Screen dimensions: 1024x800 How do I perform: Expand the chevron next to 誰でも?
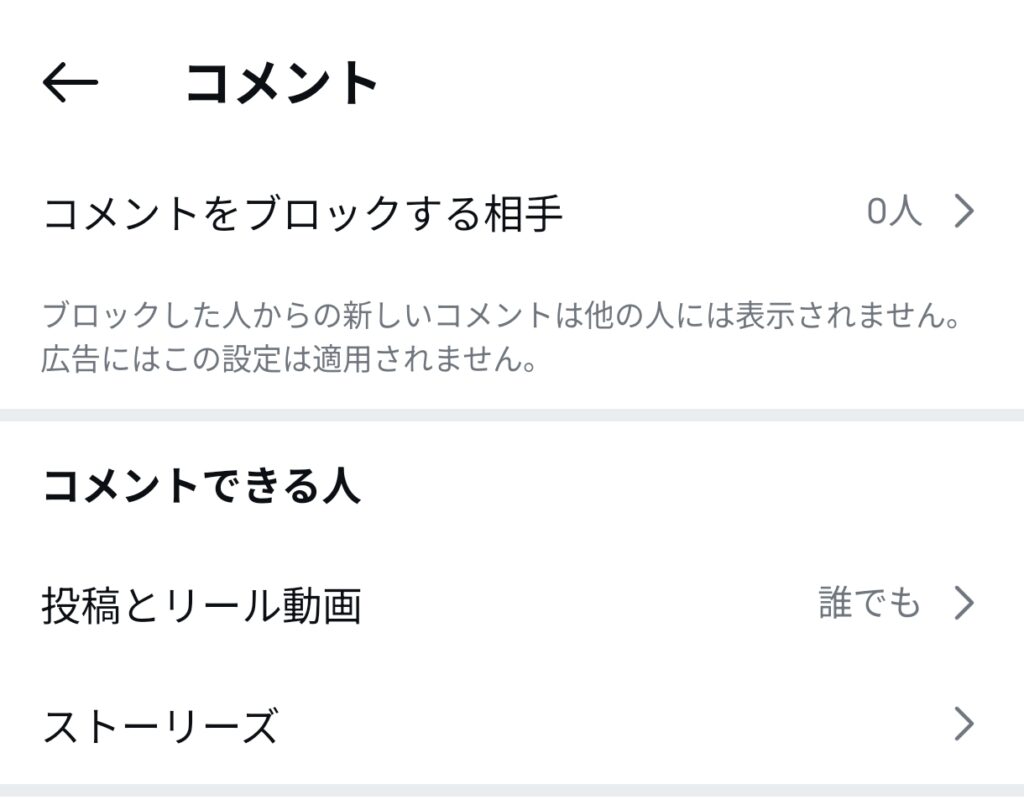click(x=963, y=604)
